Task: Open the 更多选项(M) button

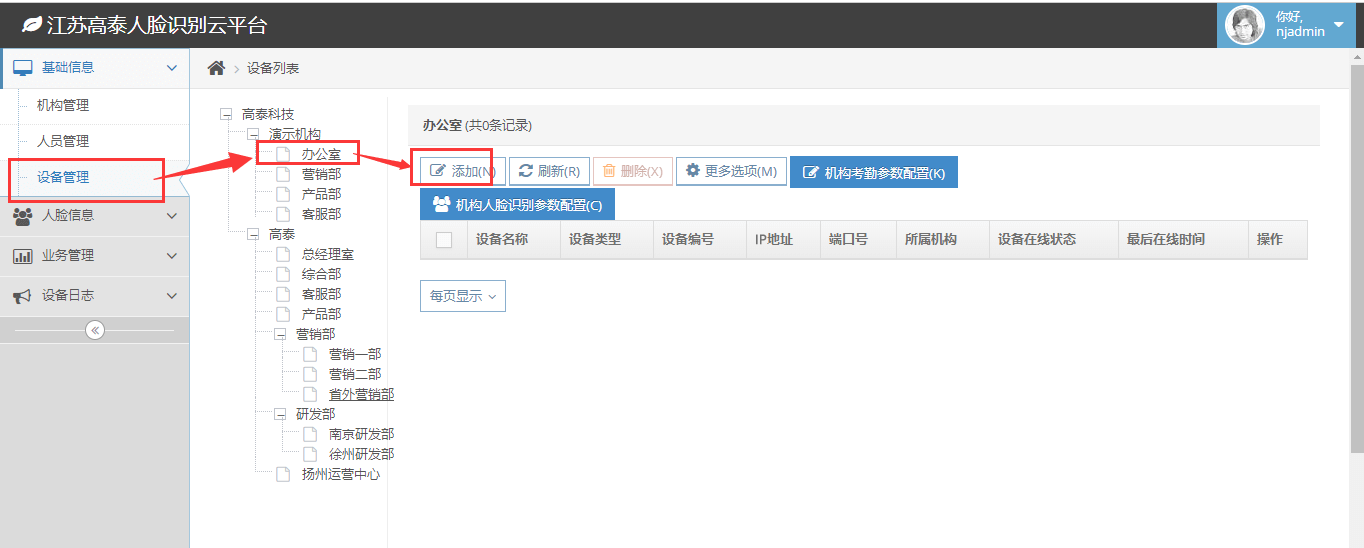Action: (x=731, y=171)
